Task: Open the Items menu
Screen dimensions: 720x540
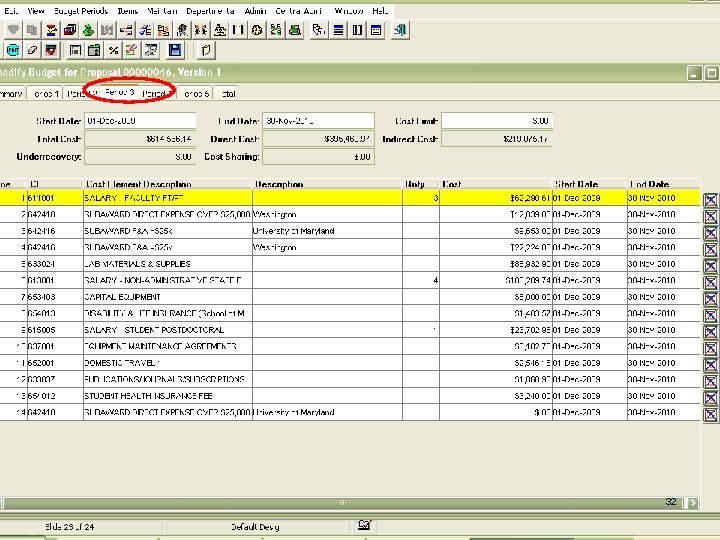Action: pyautogui.click(x=128, y=11)
